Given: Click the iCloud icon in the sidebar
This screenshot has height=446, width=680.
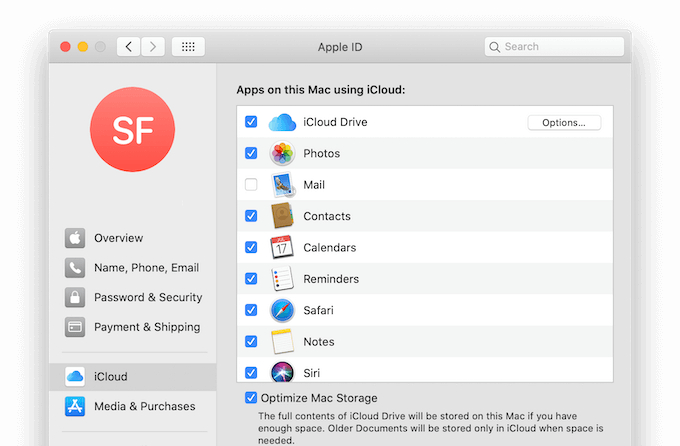Looking at the screenshot, I should (x=75, y=377).
